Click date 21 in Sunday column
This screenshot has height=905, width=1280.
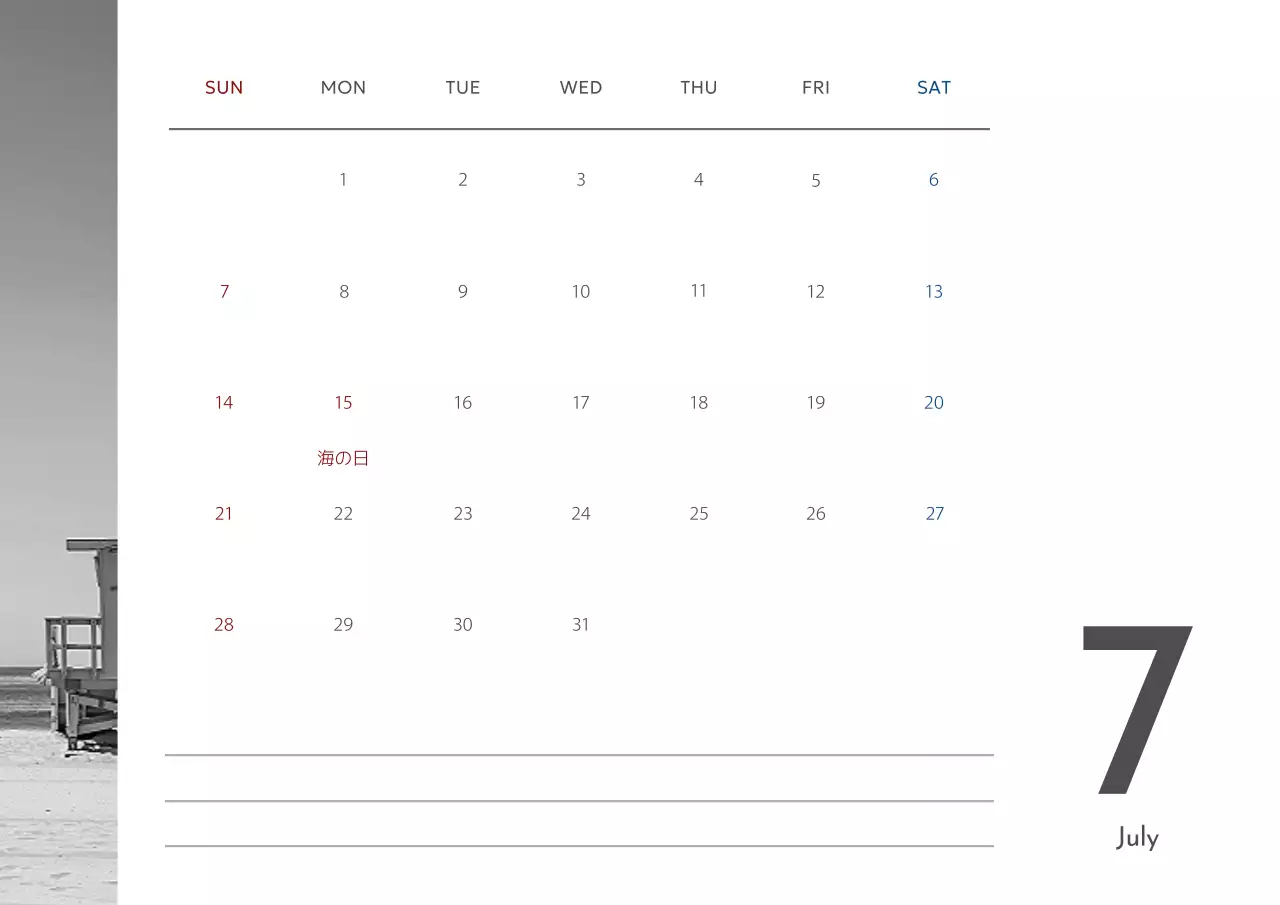coord(224,514)
